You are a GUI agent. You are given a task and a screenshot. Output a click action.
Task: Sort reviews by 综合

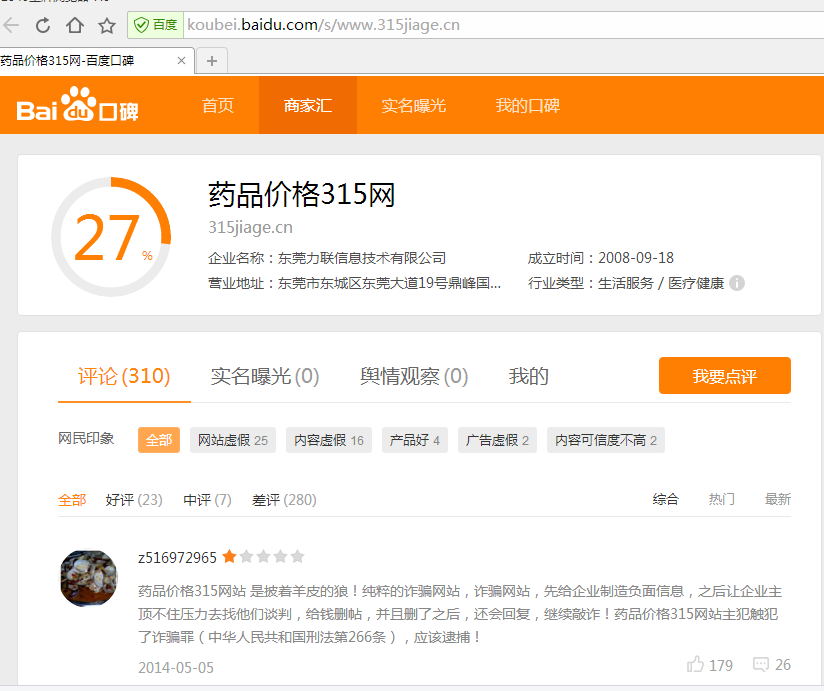pyautogui.click(x=665, y=499)
